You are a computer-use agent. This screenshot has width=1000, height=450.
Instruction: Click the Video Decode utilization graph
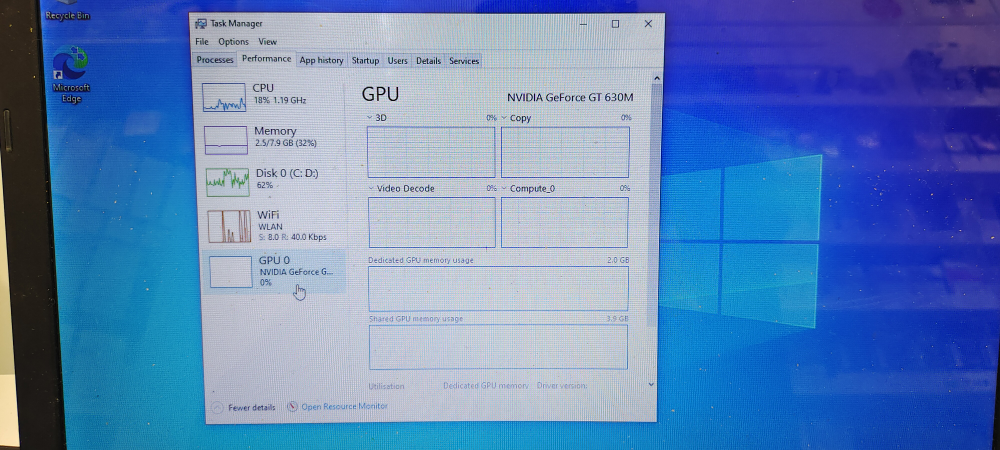[432, 222]
